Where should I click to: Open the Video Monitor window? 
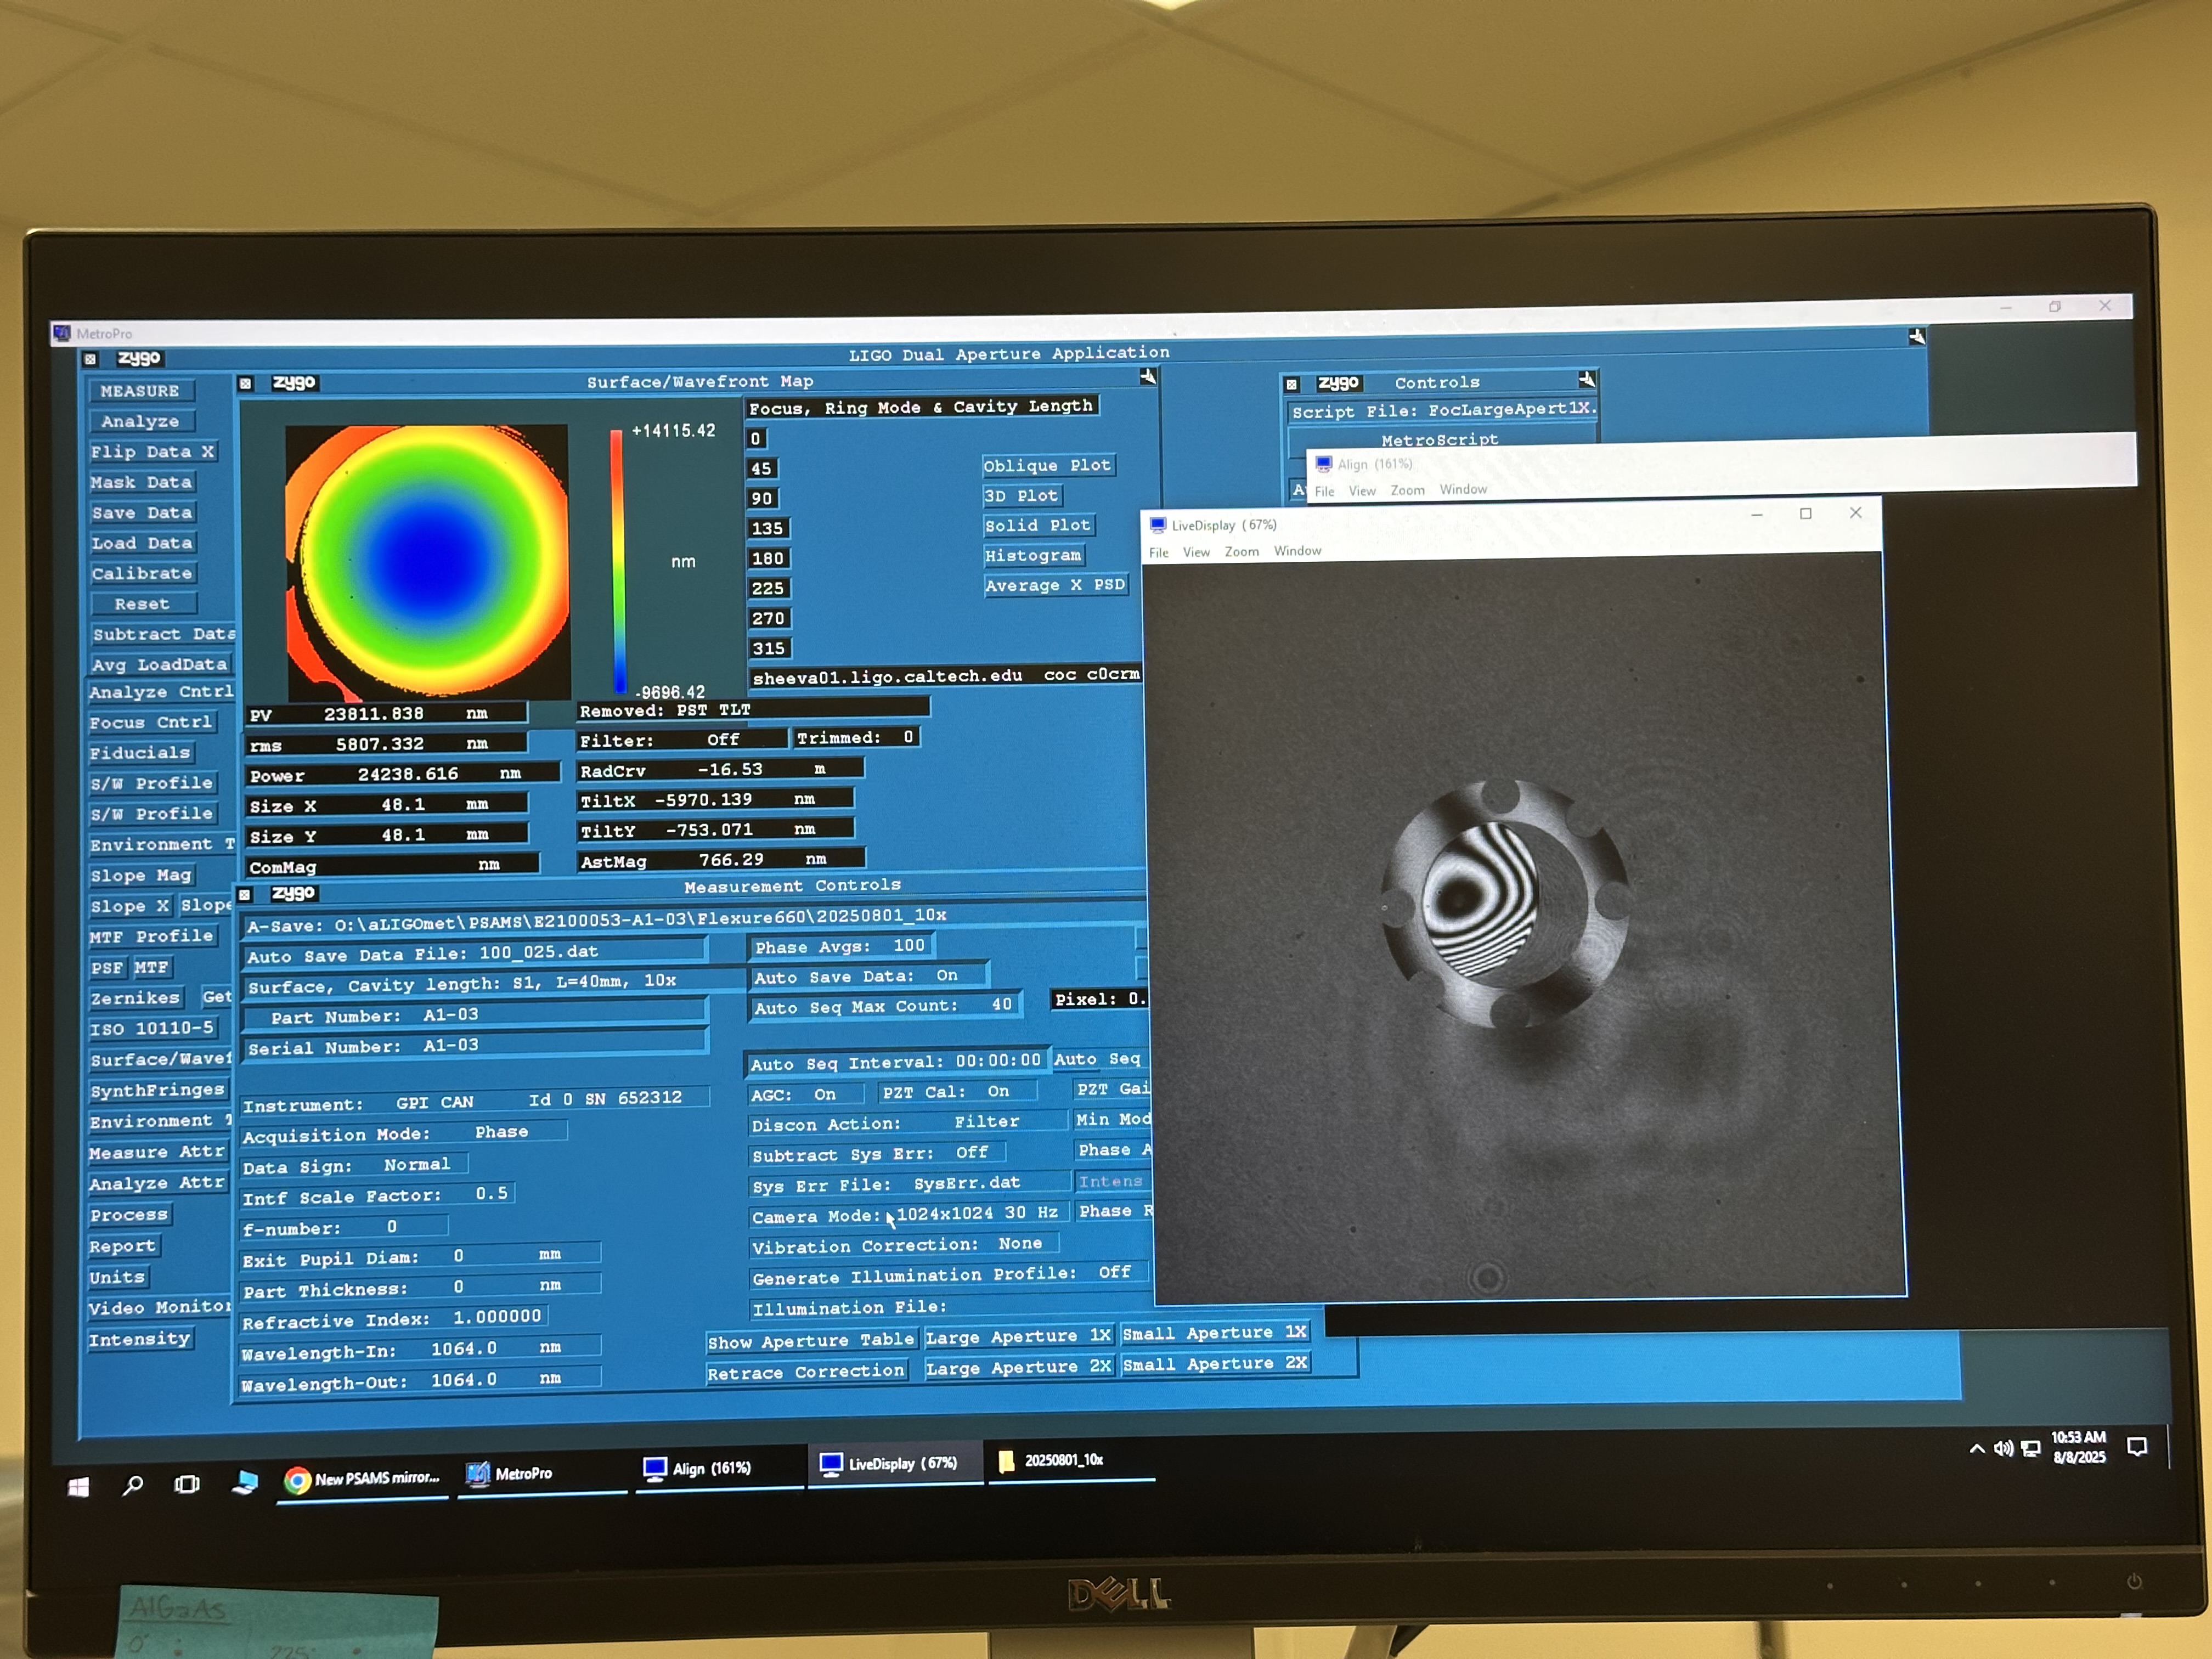point(159,1307)
